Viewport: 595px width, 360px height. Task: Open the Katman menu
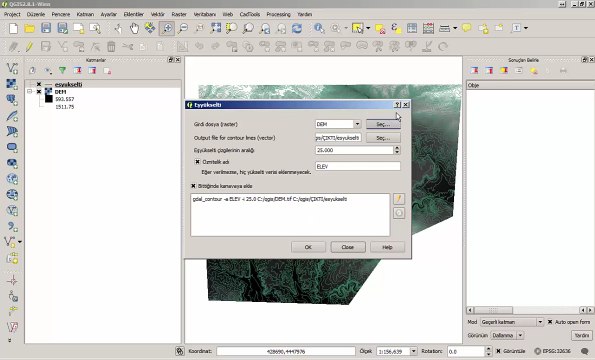[x=85, y=14]
